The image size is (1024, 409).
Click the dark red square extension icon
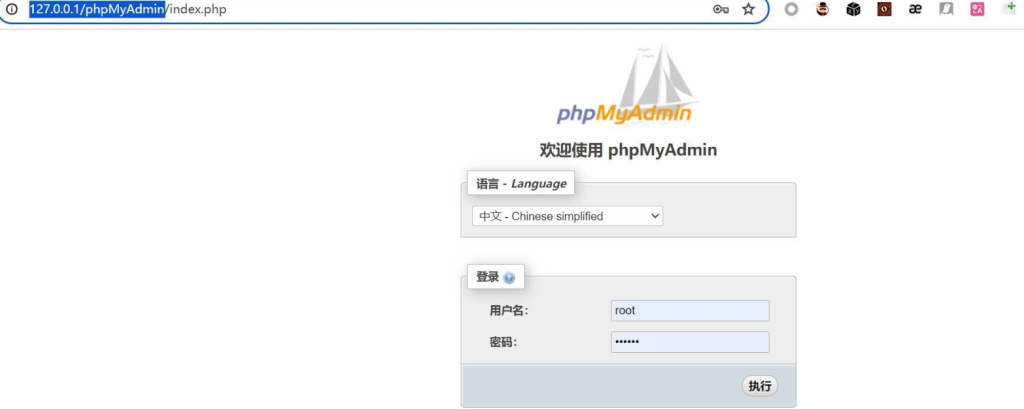[x=884, y=9]
